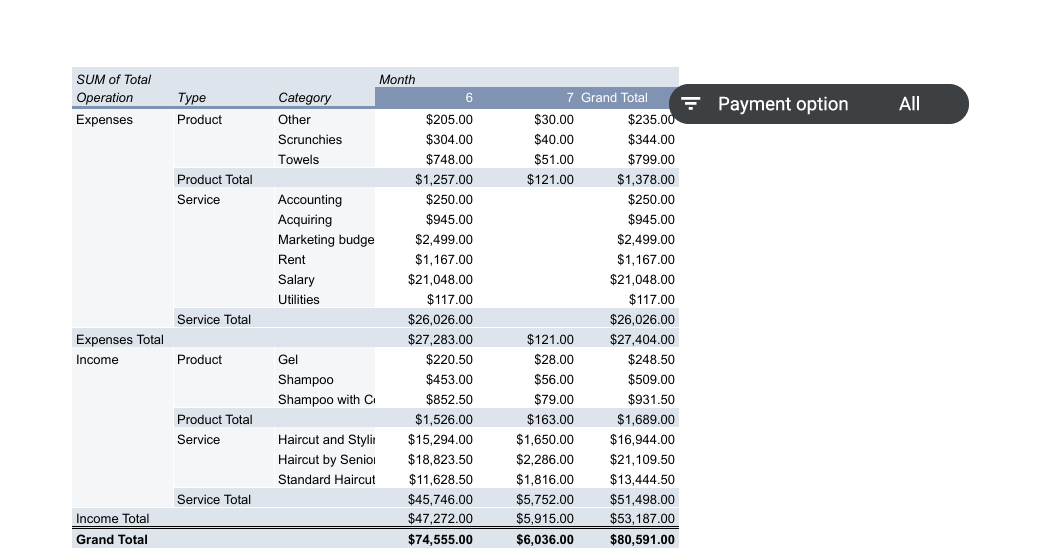Select month '7' column header
This screenshot has height=557, width=1052.
click(570, 97)
